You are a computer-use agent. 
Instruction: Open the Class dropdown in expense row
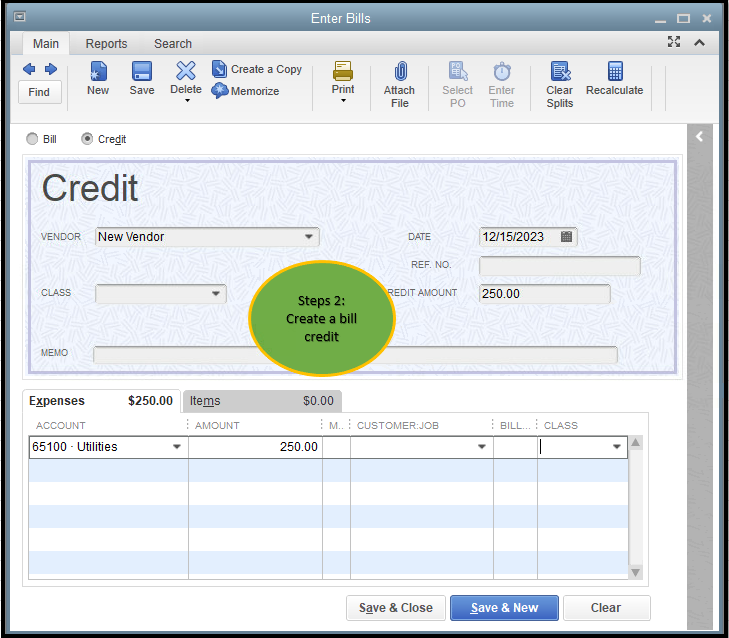coord(616,447)
